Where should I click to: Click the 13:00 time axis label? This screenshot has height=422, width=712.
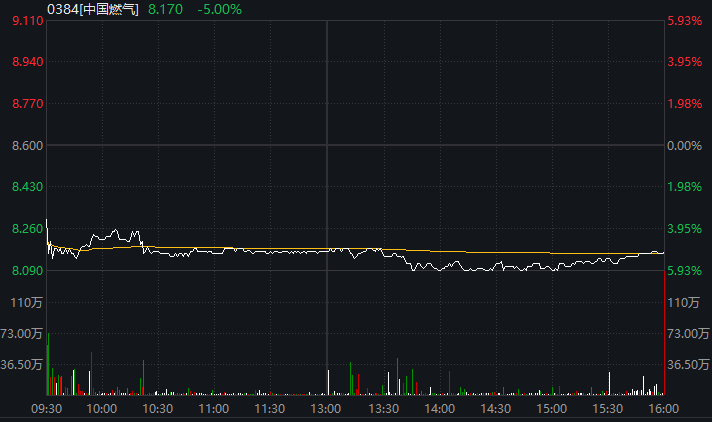pyautogui.click(x=327, y=408)
